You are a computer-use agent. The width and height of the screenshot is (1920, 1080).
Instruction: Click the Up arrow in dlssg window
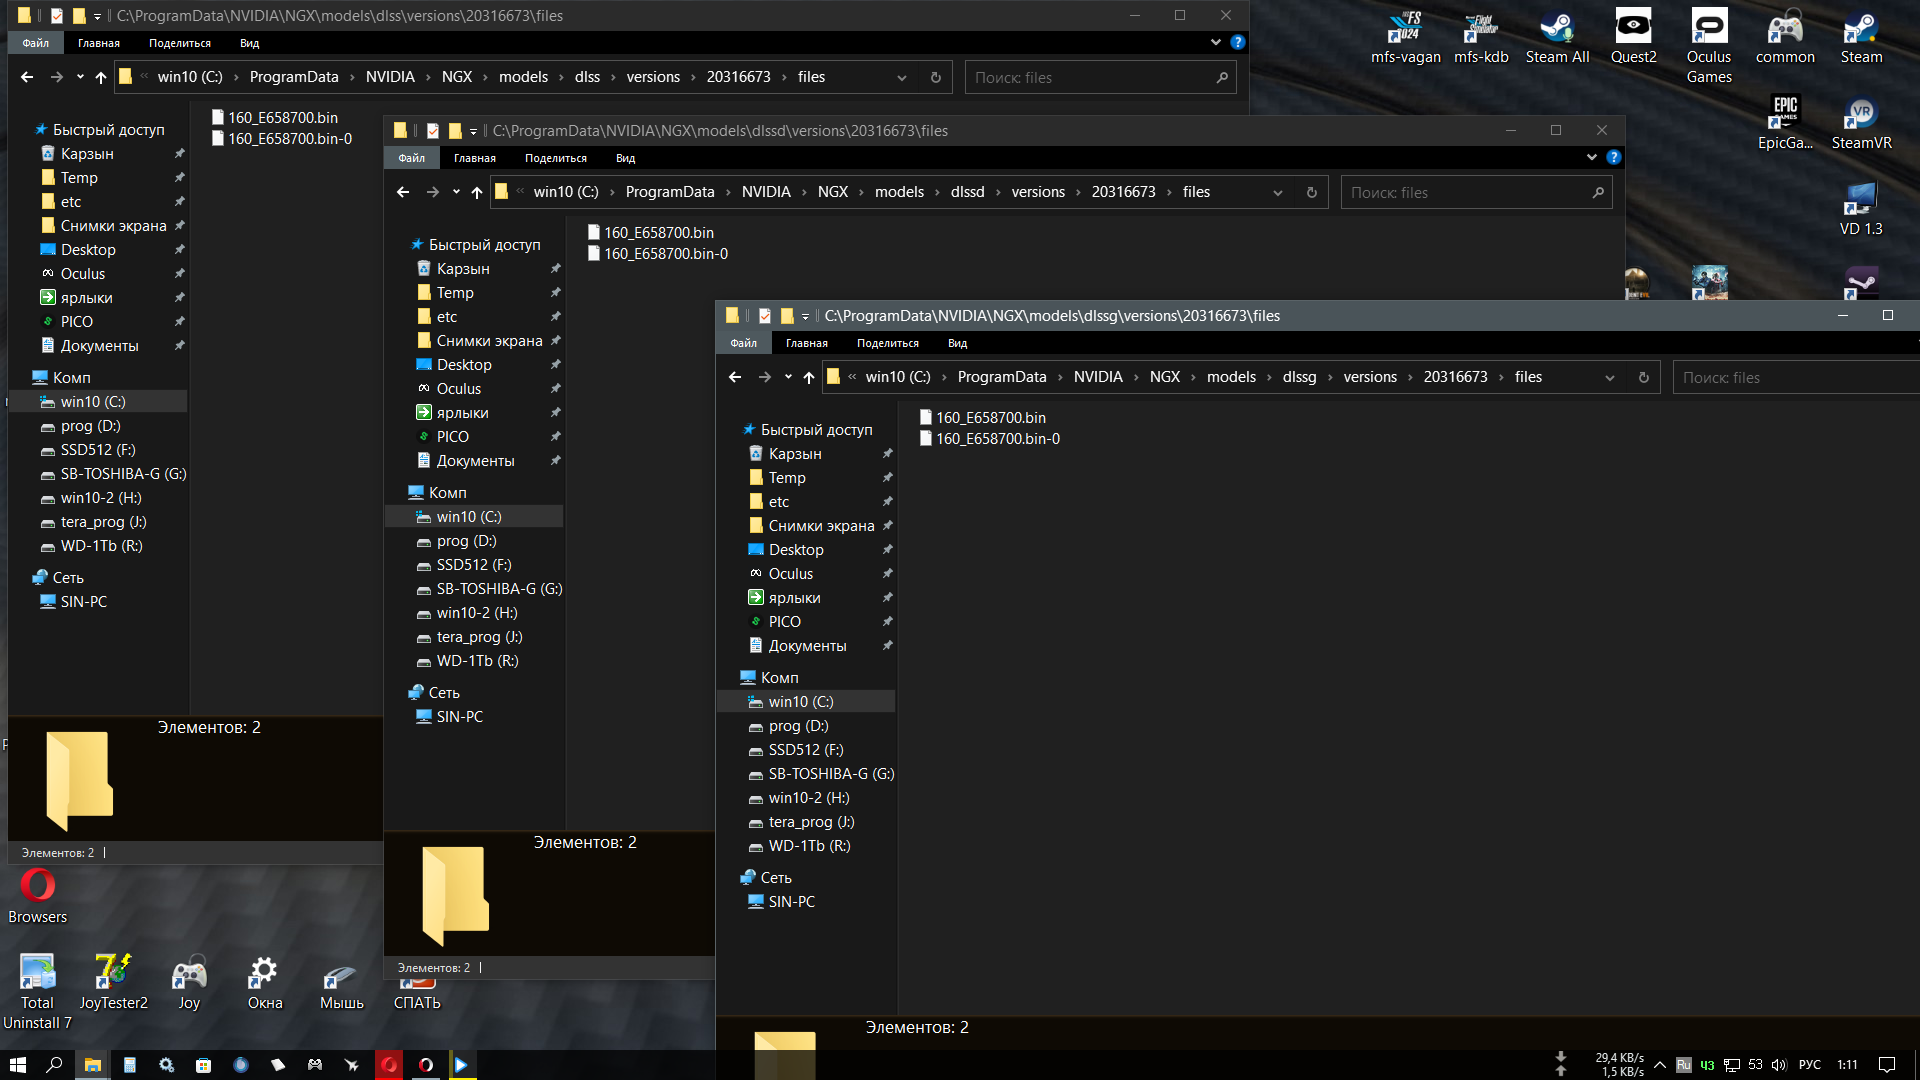point(808,377)
